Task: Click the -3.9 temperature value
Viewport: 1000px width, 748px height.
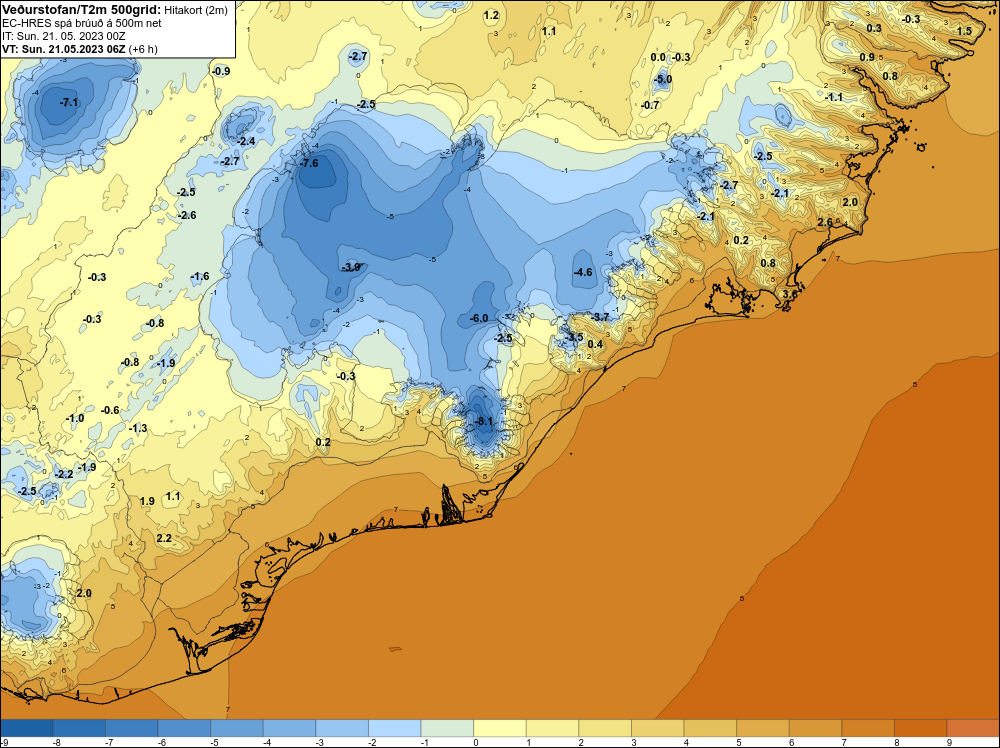Action: coord(351,267)
